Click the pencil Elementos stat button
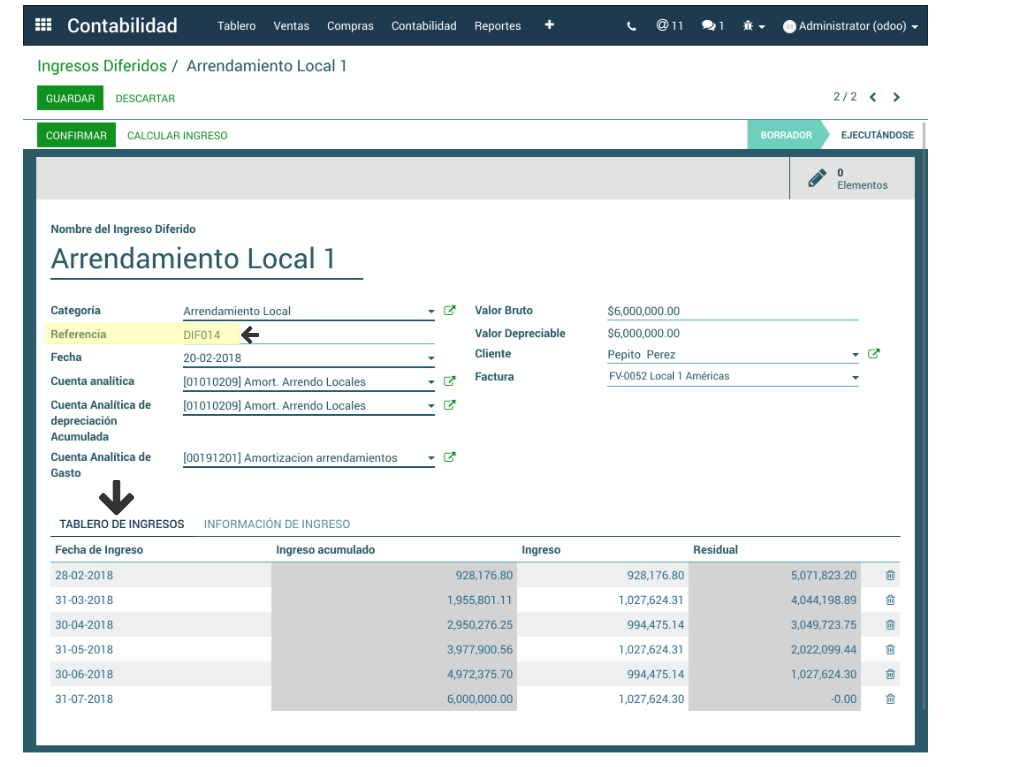The image size is (1023, 767). pos(850,179)
